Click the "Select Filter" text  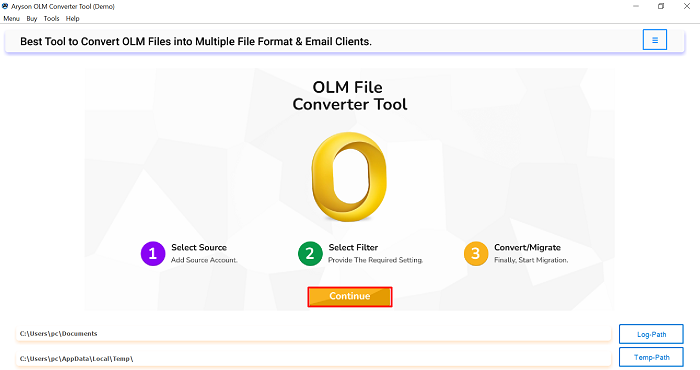coord(353,247)
